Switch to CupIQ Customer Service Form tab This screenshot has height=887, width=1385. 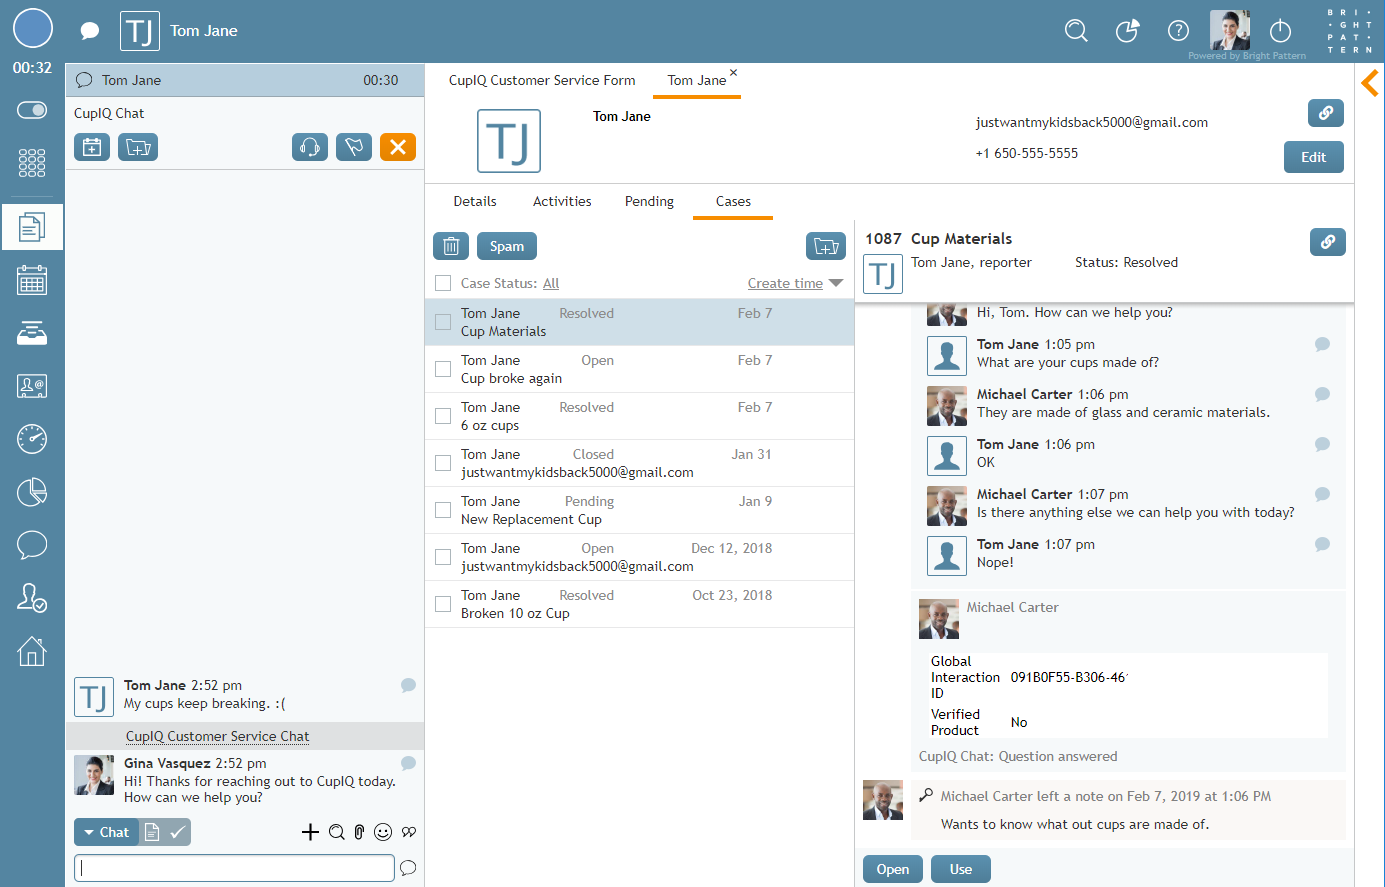542,80
